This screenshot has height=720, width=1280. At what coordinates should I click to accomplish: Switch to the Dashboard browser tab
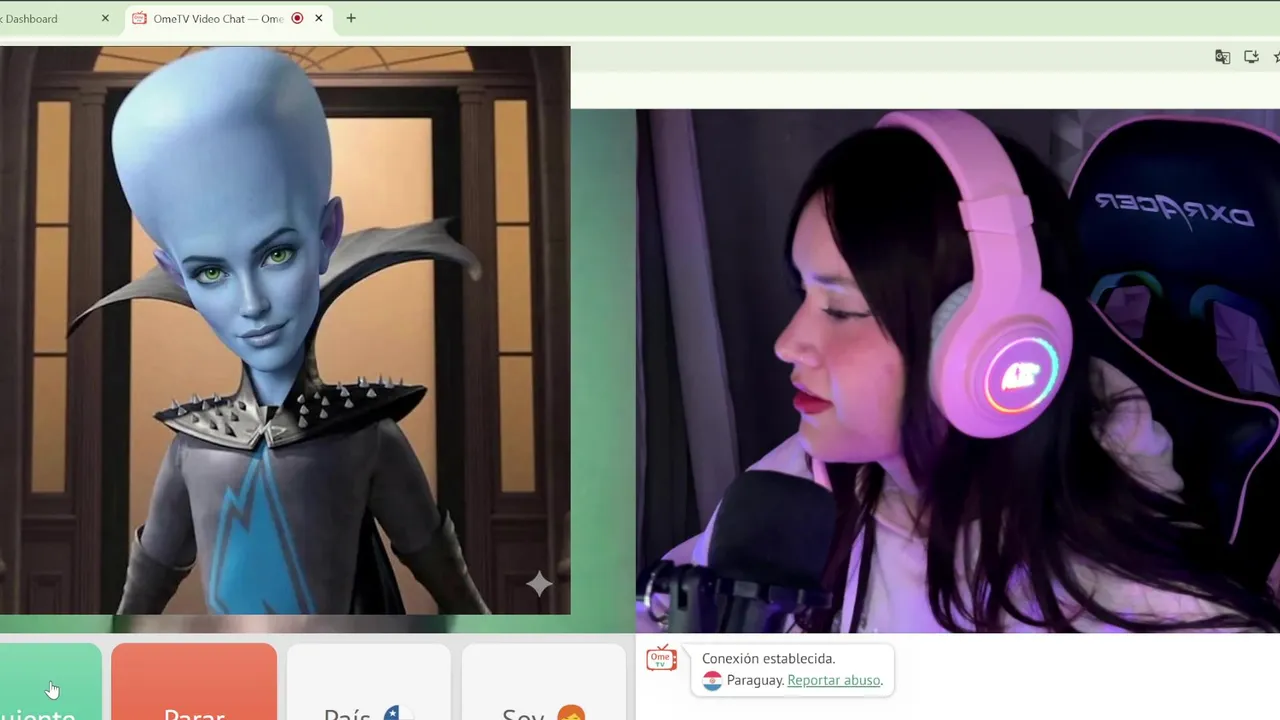click(x=31, y=18)
